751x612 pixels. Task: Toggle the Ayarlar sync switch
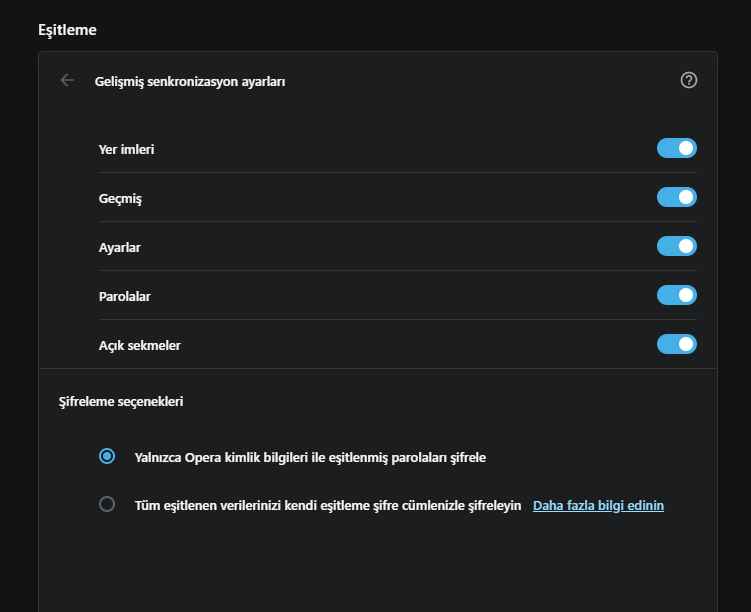(676, 246)
